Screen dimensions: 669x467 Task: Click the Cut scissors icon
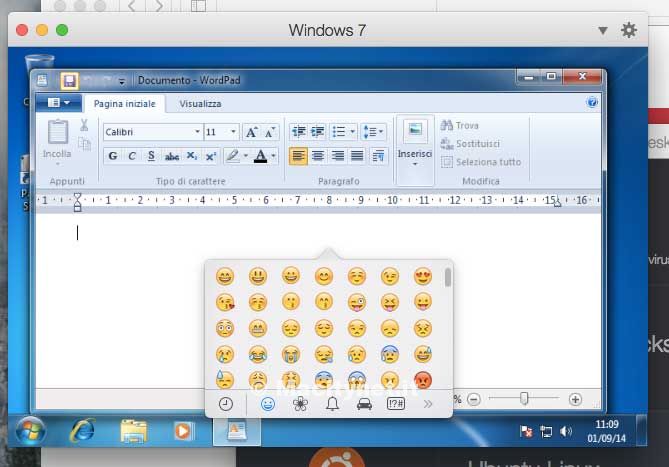point(84,125)
